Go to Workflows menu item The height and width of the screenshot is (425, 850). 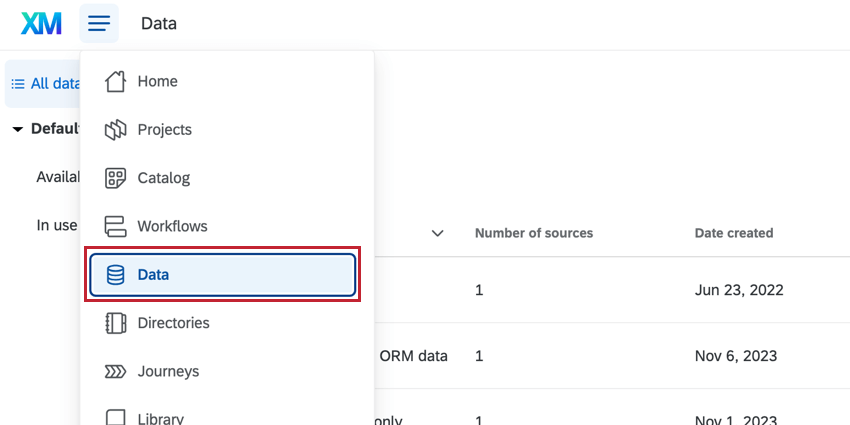172,226
